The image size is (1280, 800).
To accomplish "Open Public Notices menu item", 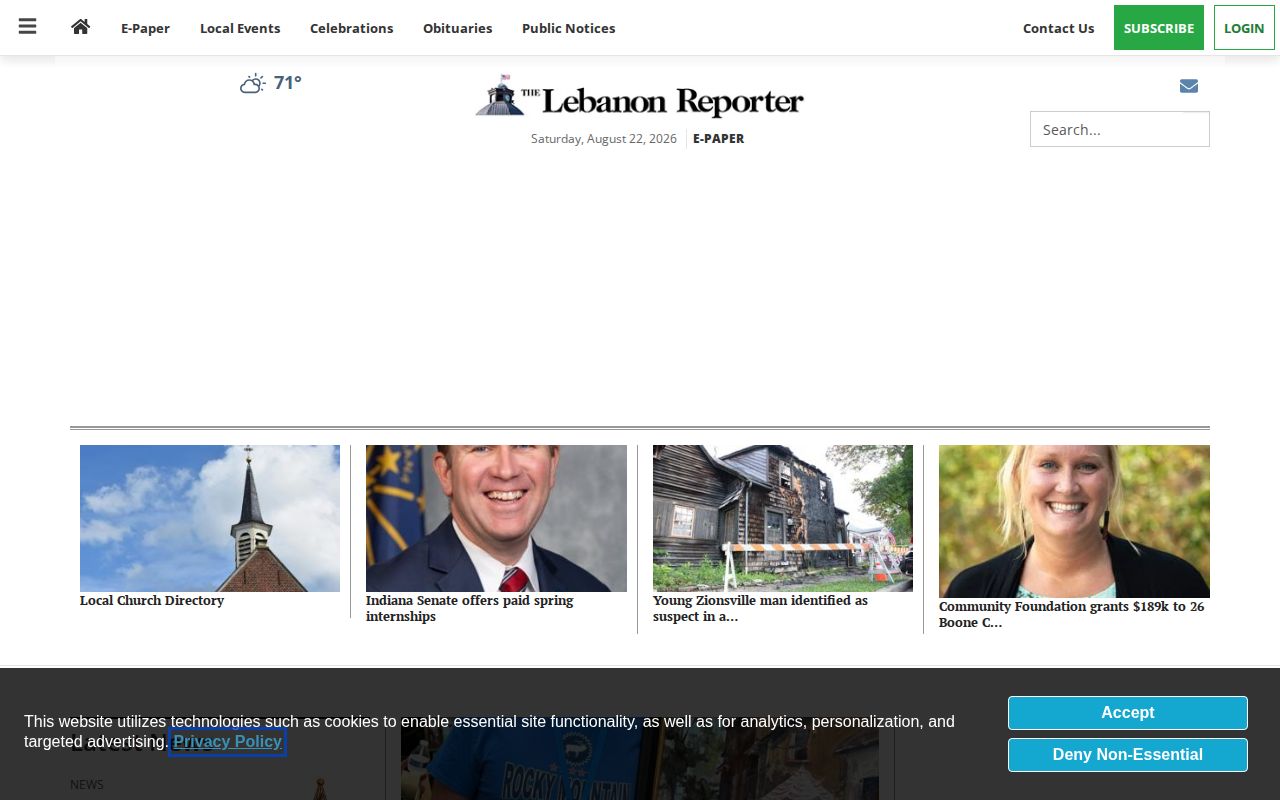I will (568, 28).
